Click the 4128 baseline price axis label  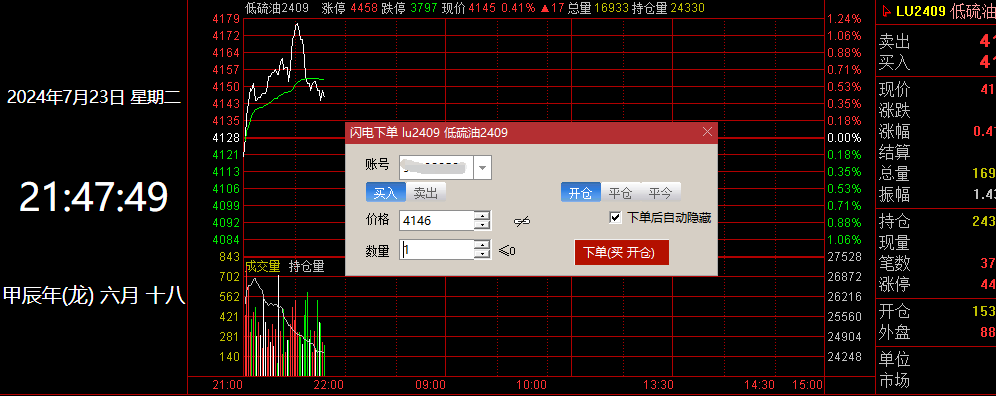[227, 137]
